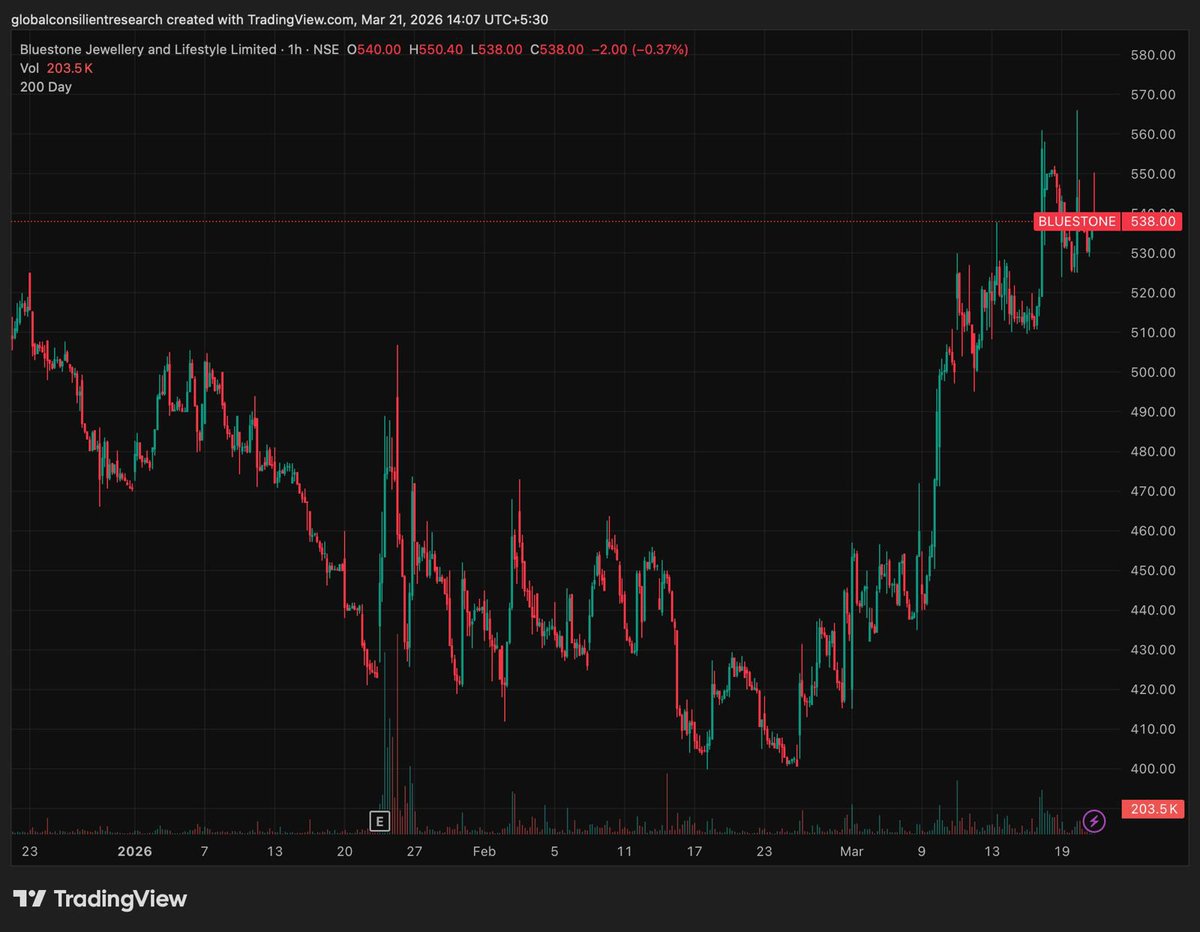This screenshot has height=932, width=1200.
Task: Click the 480.00 price axis label
Action: coord(1152,451)
